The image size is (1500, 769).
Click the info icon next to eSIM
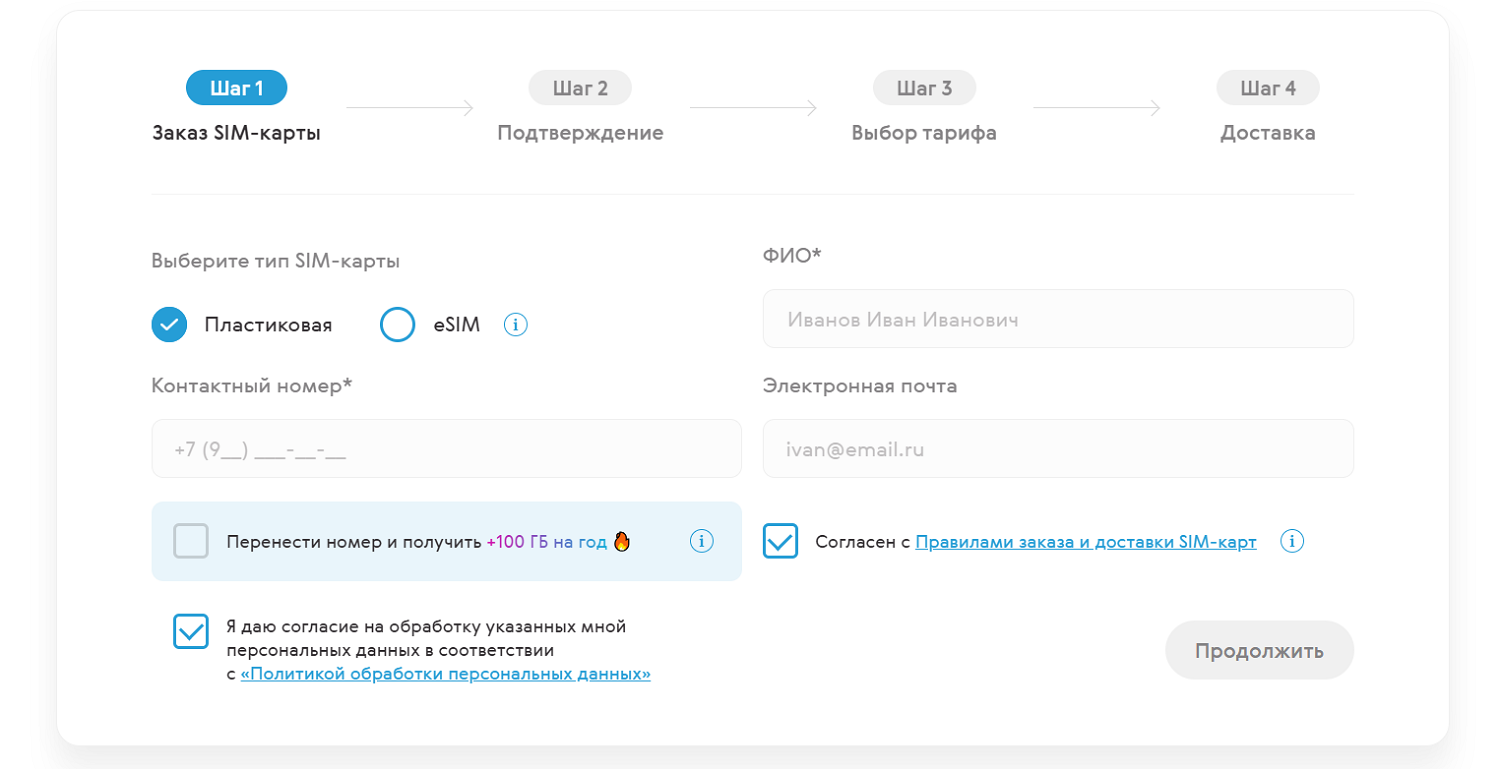pos(515,325)
